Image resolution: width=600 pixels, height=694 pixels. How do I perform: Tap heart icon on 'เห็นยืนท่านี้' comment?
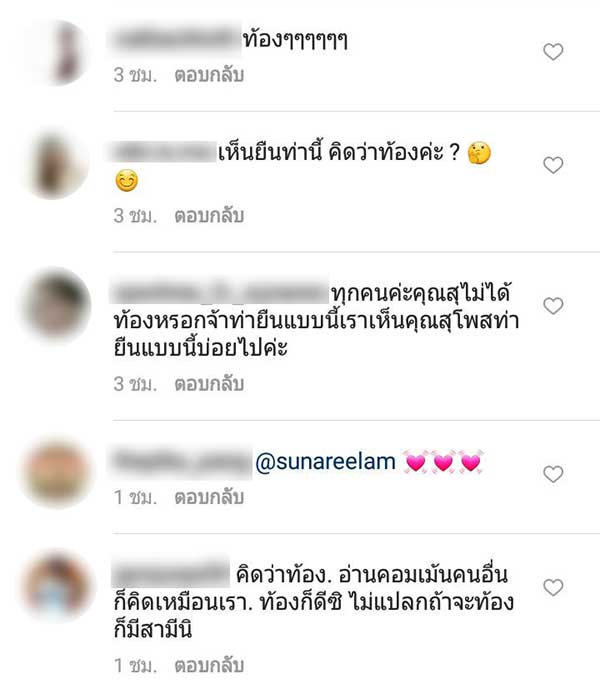tap(553, 165)
